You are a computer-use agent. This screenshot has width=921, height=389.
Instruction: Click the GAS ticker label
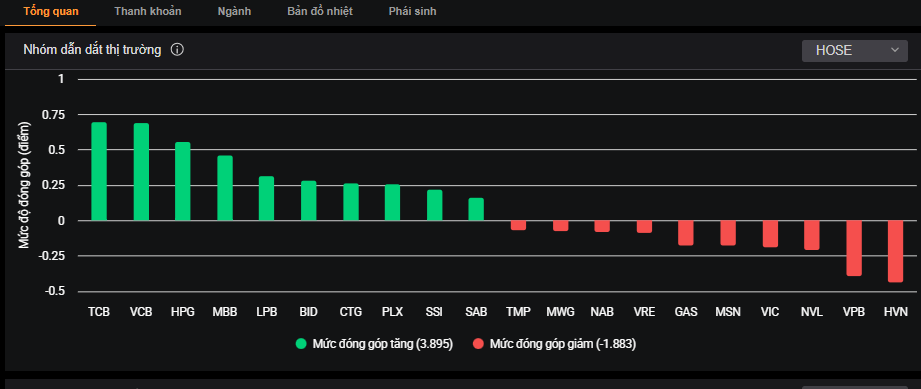pos(686,312)
